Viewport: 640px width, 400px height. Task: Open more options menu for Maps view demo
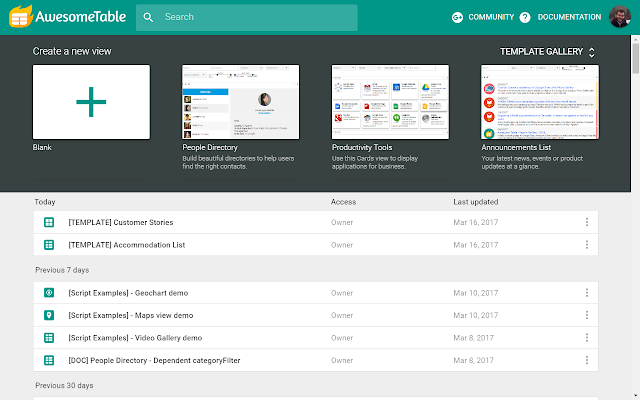tap(587, 315)
